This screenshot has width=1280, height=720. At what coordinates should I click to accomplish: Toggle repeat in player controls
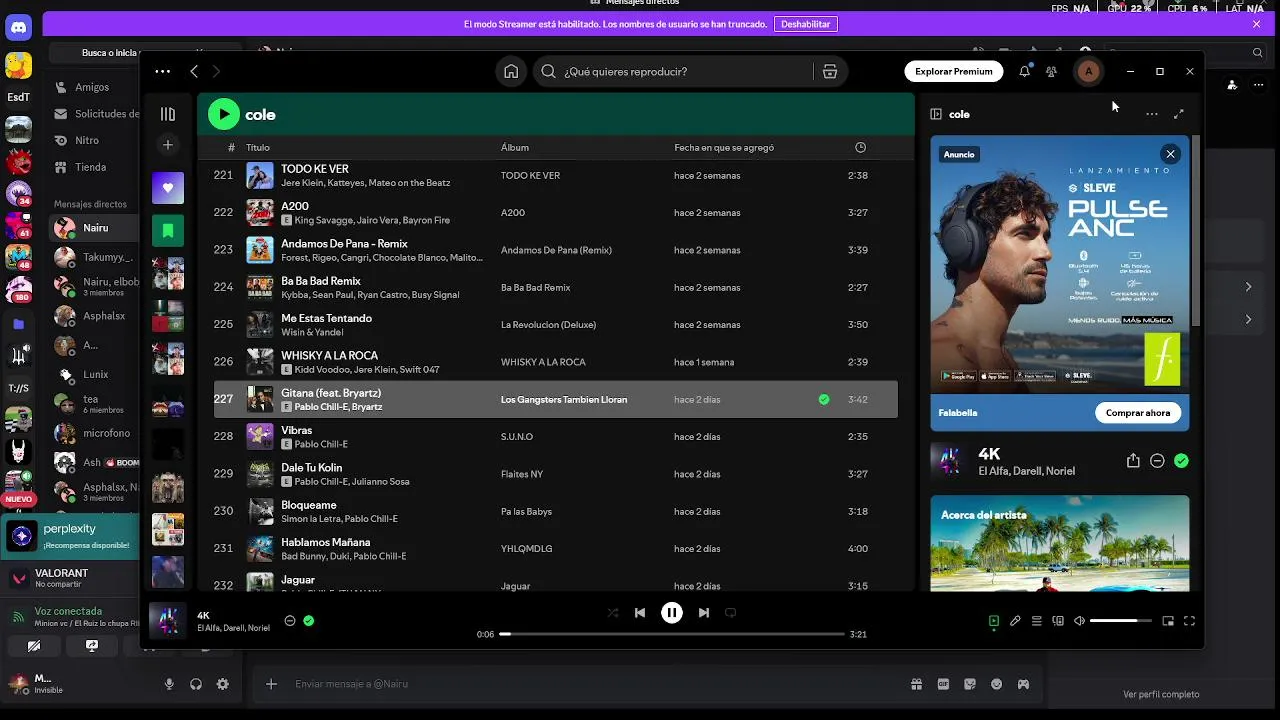730,613
